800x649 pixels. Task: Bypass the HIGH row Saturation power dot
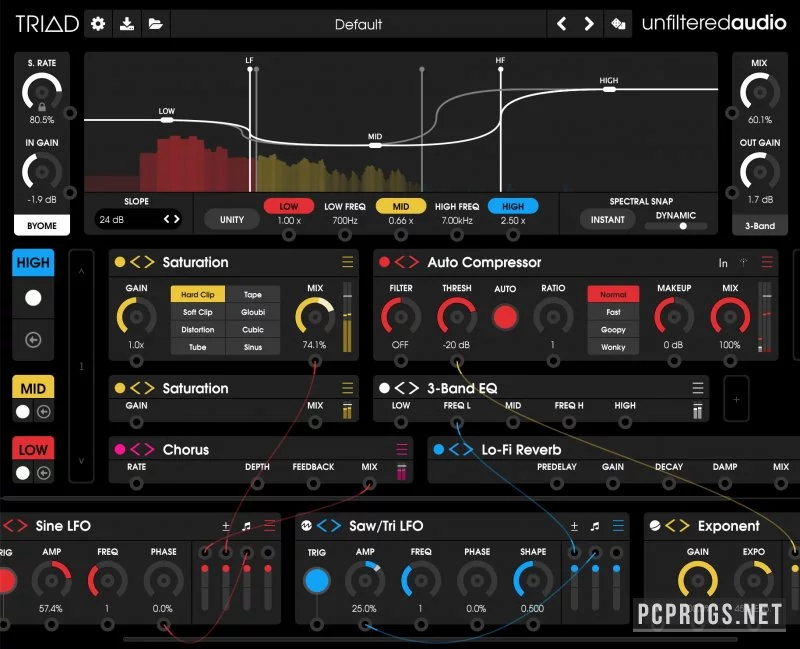(x=120, y=262)
